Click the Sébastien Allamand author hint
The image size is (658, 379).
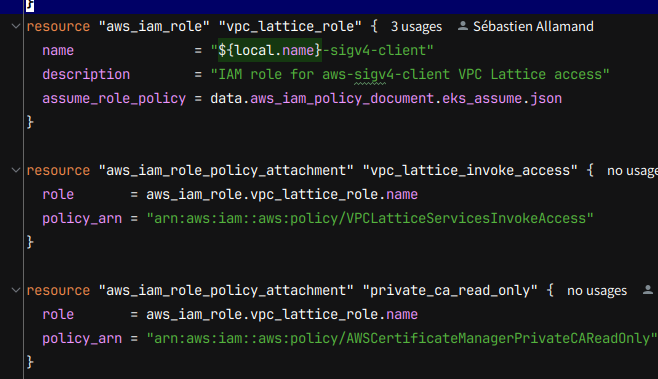(533, 27)
